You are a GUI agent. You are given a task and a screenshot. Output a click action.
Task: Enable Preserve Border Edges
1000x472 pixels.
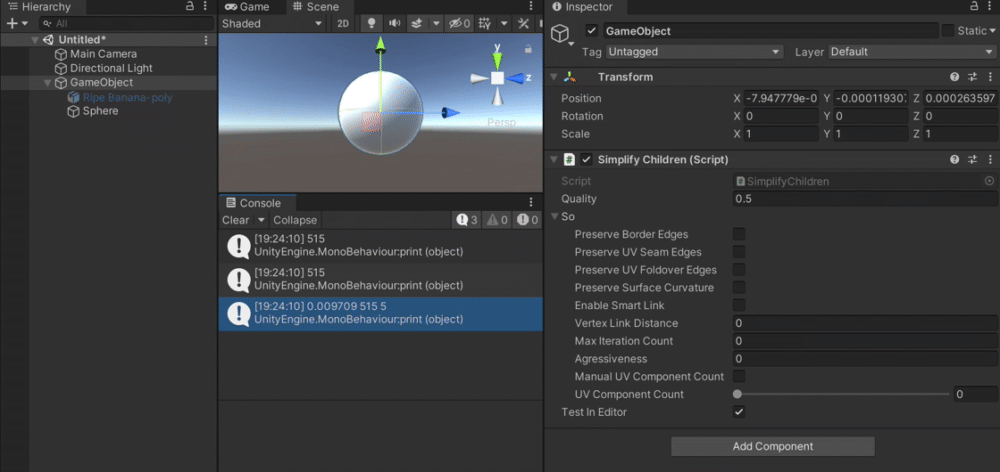(x=739, y=234)
